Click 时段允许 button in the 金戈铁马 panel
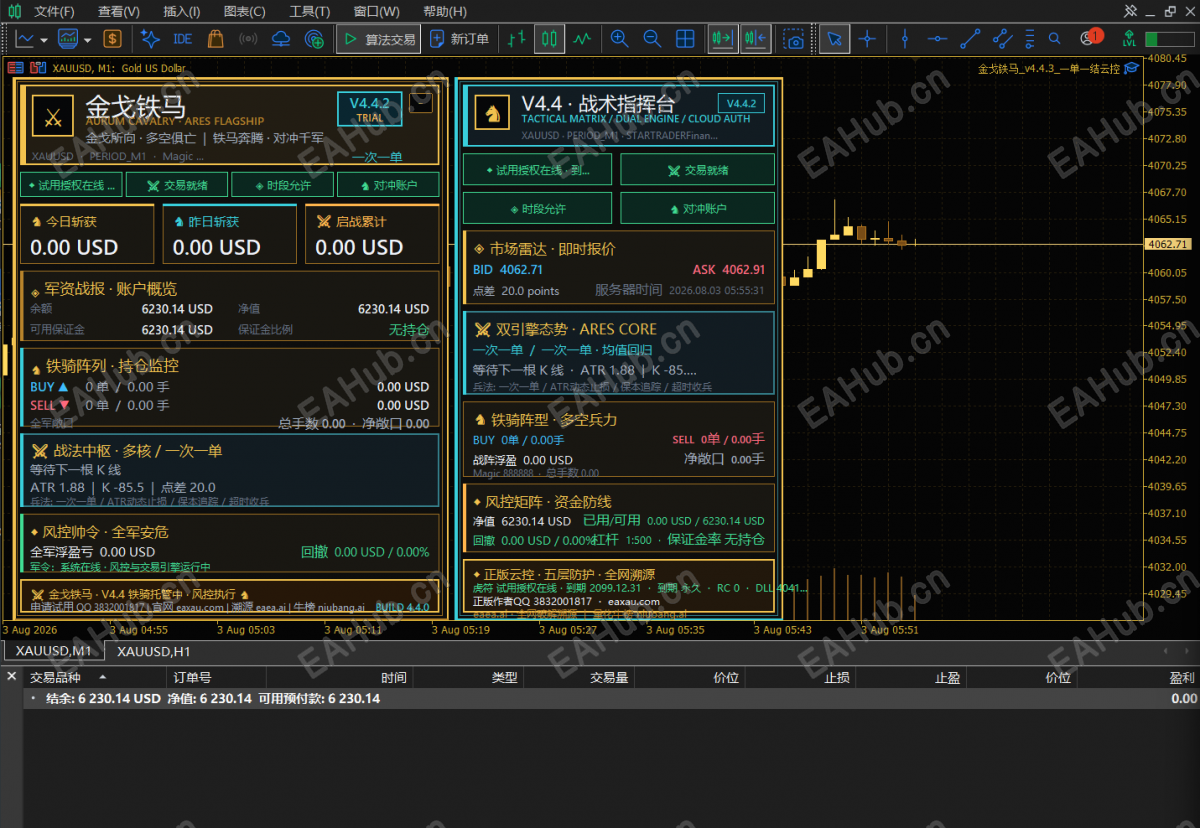This screenshot has width=1200, height=828. click(281, 185)
